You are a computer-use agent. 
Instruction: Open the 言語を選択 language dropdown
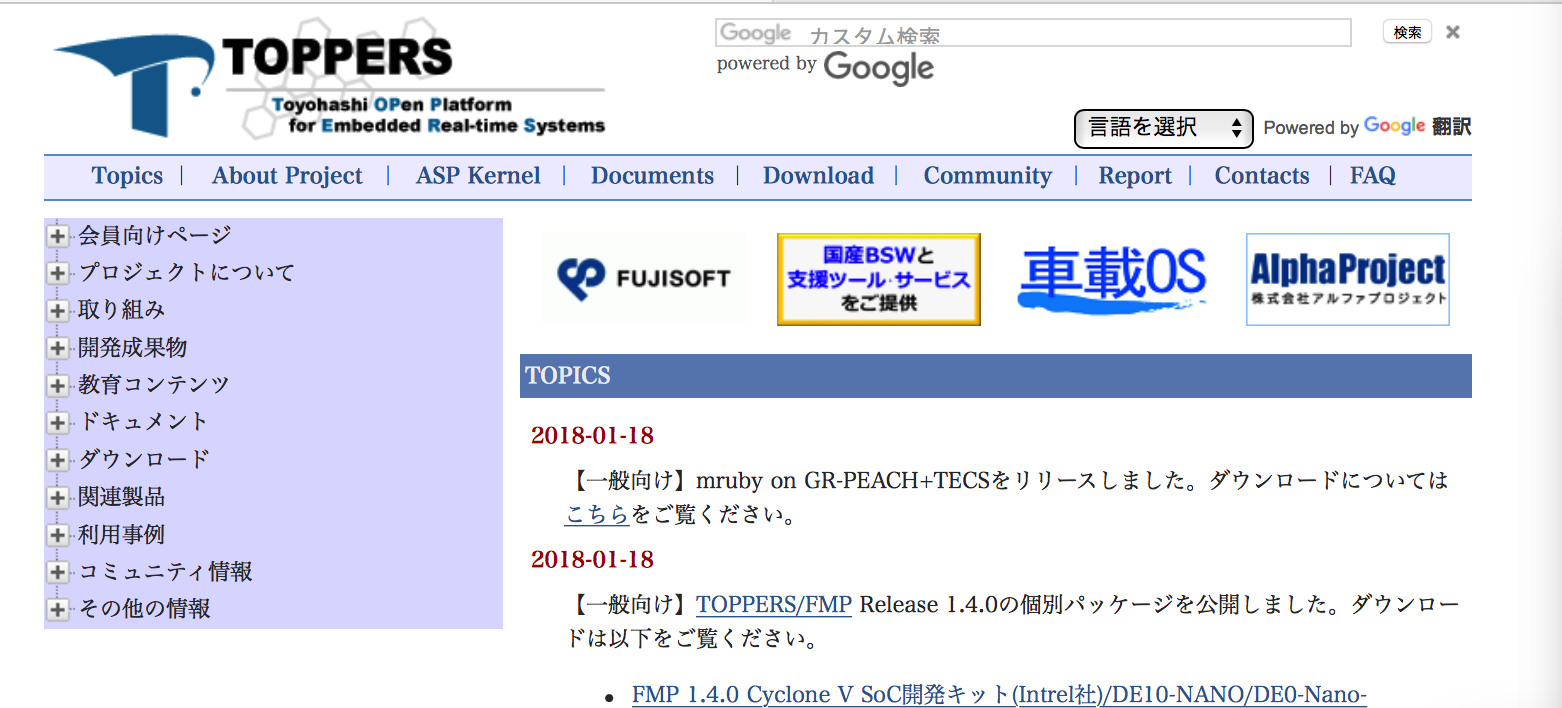[1163, 128]
